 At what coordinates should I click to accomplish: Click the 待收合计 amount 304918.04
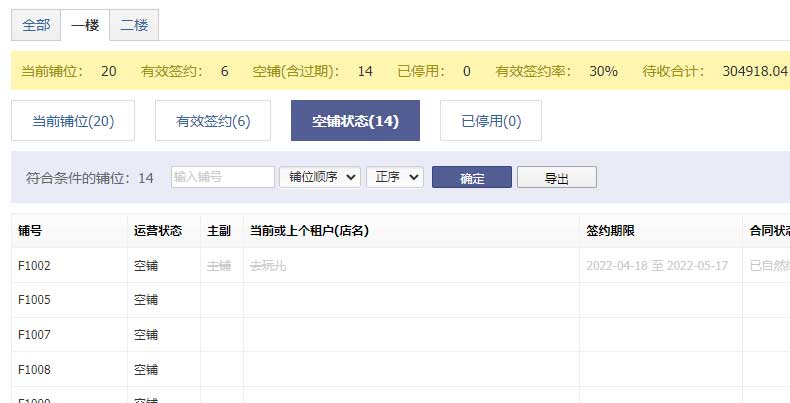755,71
